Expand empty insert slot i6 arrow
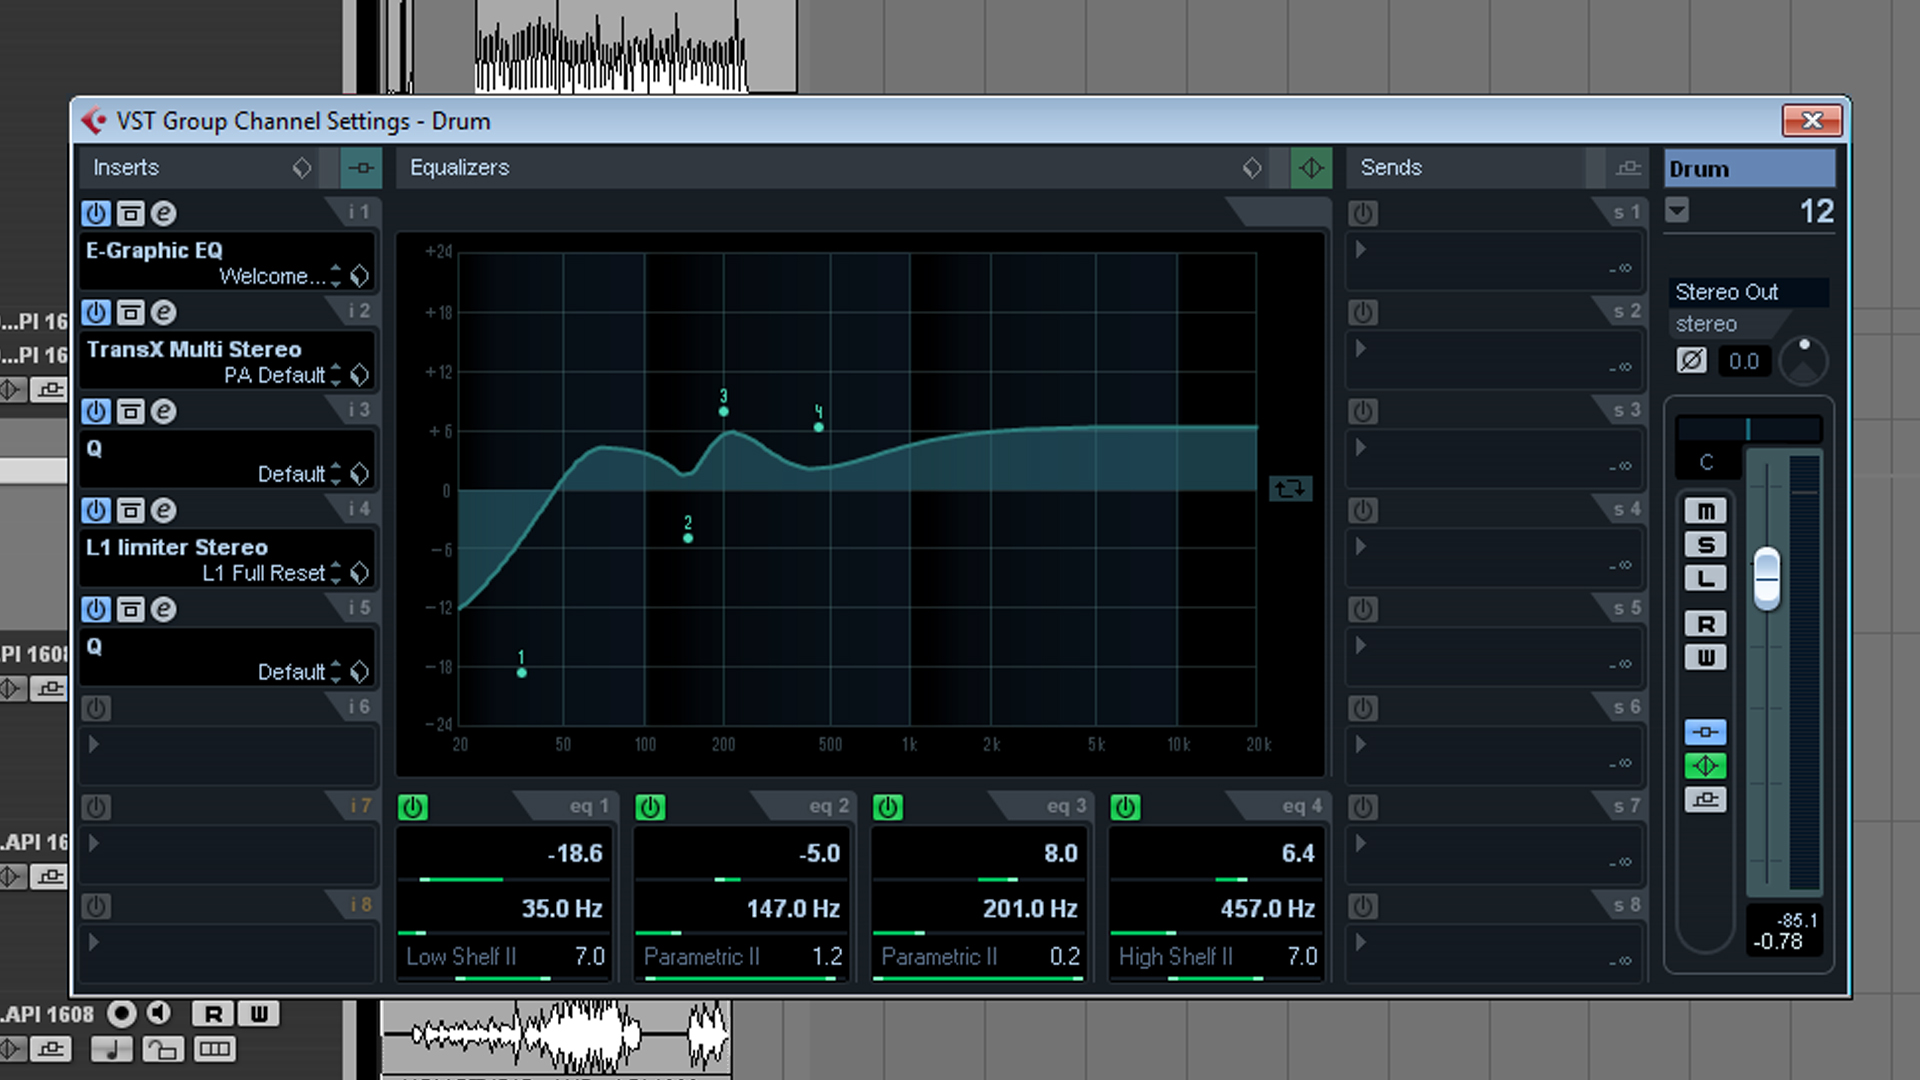This screenshot has height=1080, width=1920. tap(94, 744)
